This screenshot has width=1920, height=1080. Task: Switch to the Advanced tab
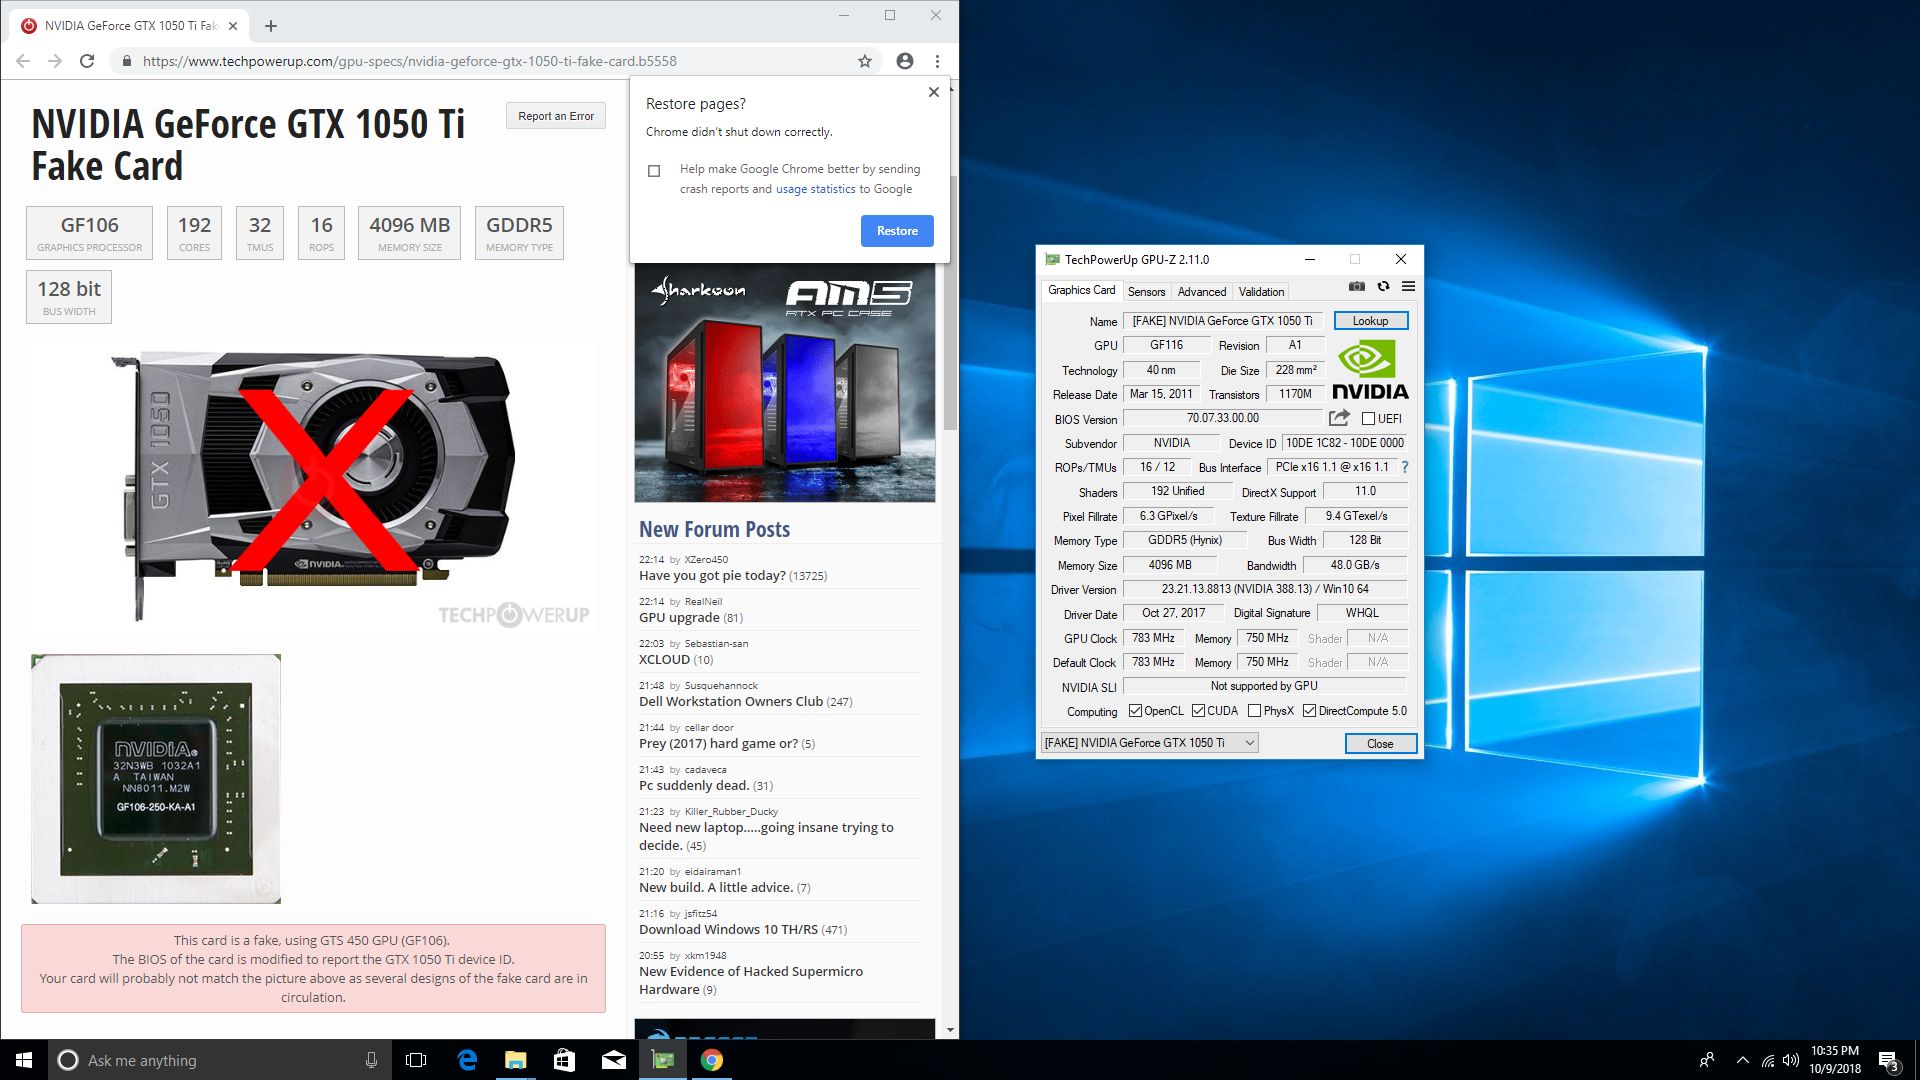pyautogui.click(x=1202, y=292)
